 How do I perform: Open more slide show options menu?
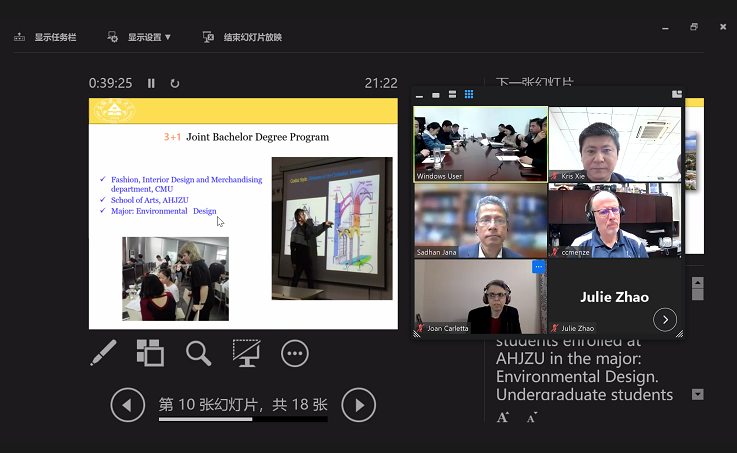pos(294,352)
